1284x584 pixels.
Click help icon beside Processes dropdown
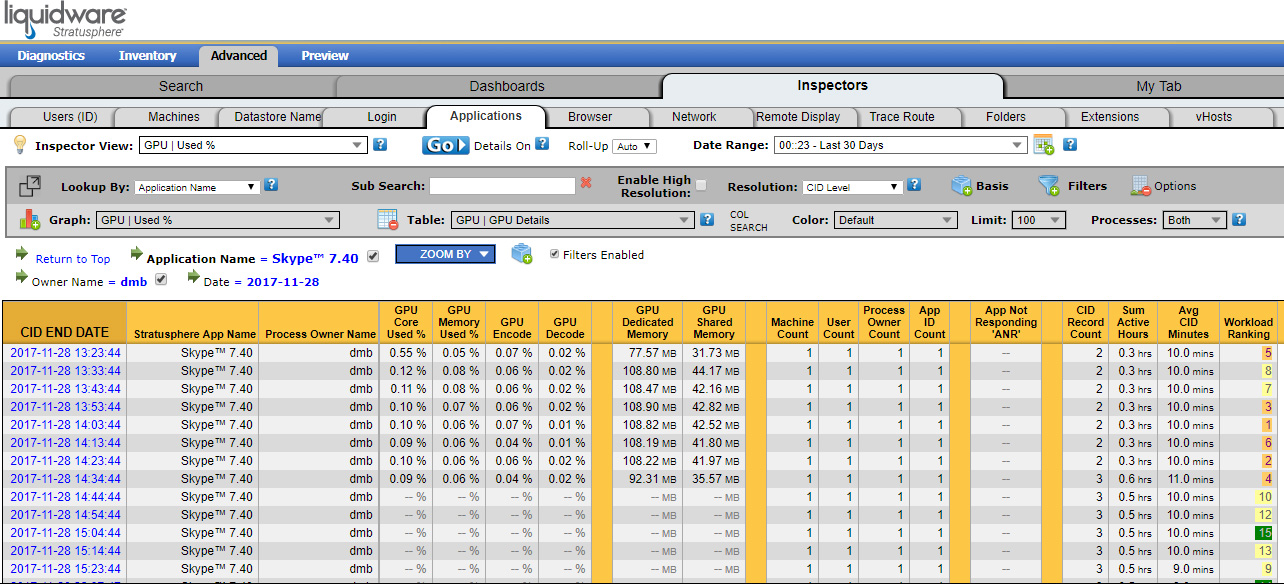[x=1240, y=220]
